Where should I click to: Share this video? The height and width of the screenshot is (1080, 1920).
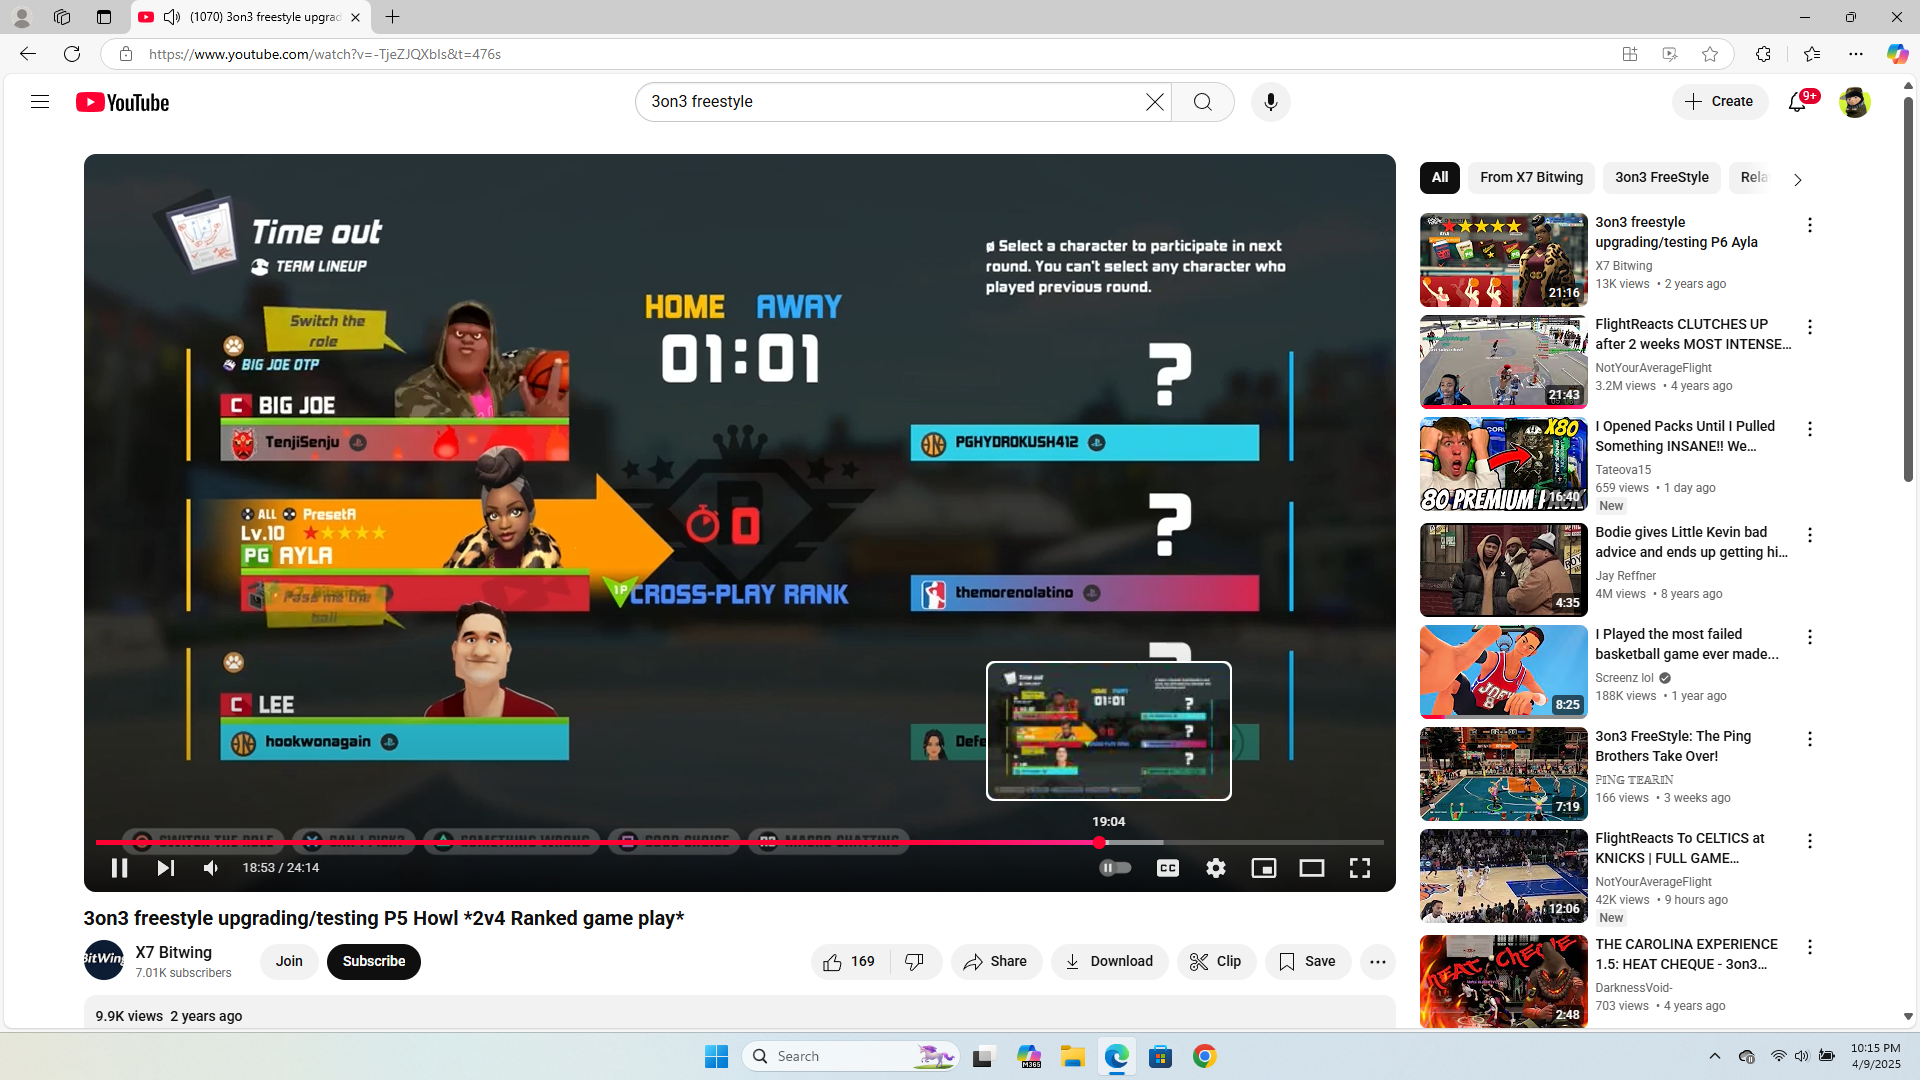click(996, 962)
